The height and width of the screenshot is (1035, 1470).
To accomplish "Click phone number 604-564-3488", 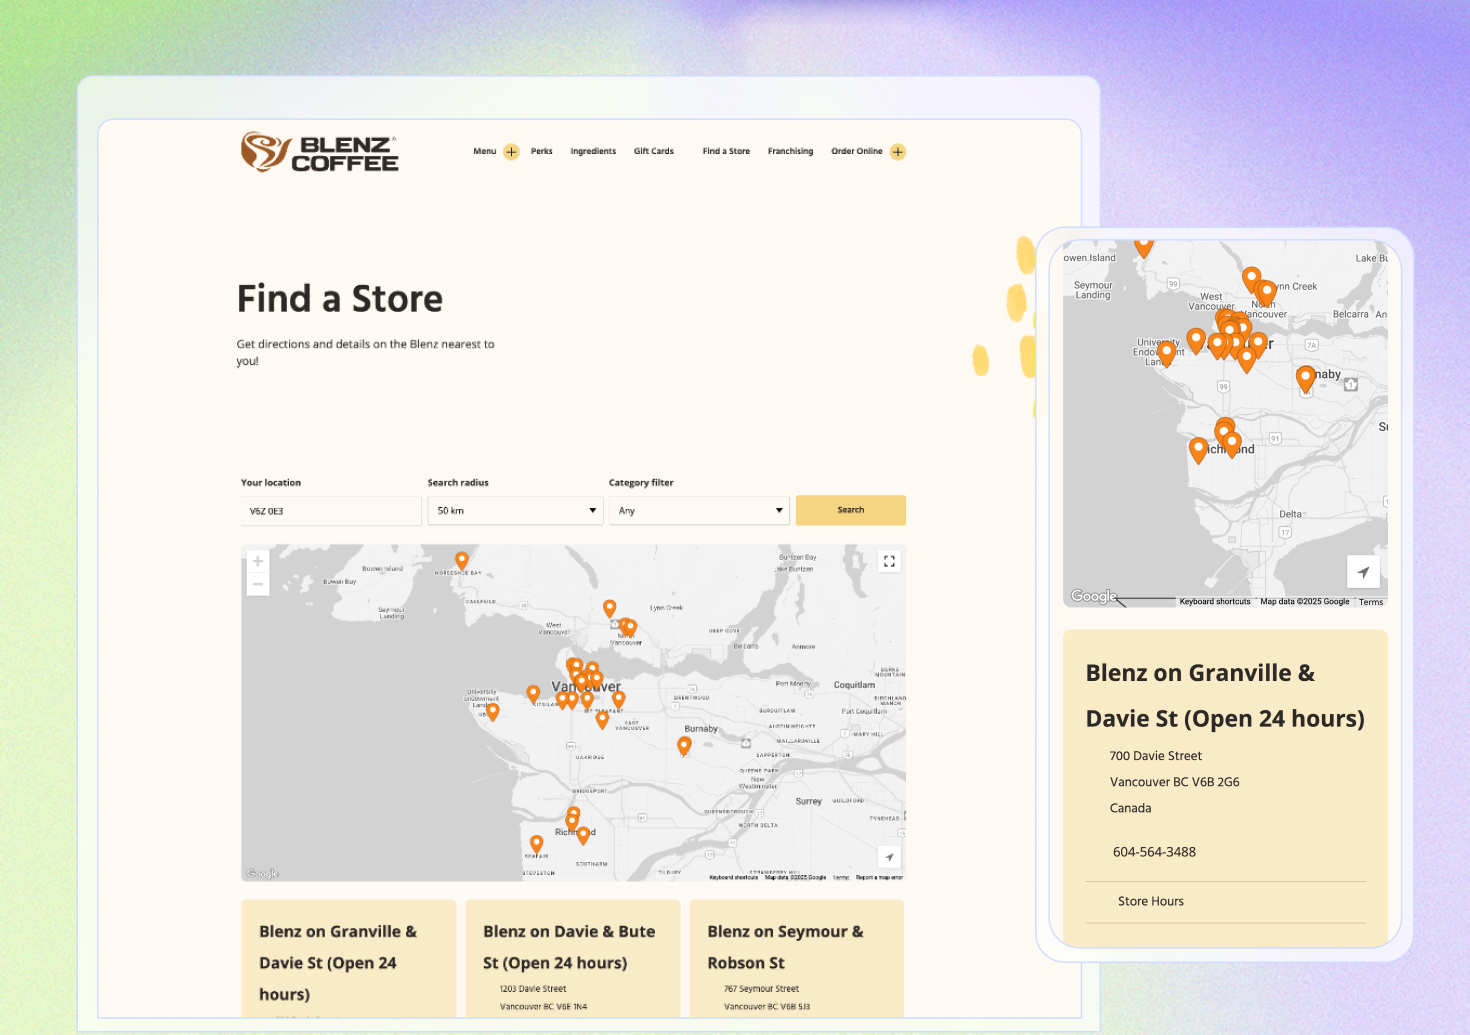I will (x=1154, y=852).
